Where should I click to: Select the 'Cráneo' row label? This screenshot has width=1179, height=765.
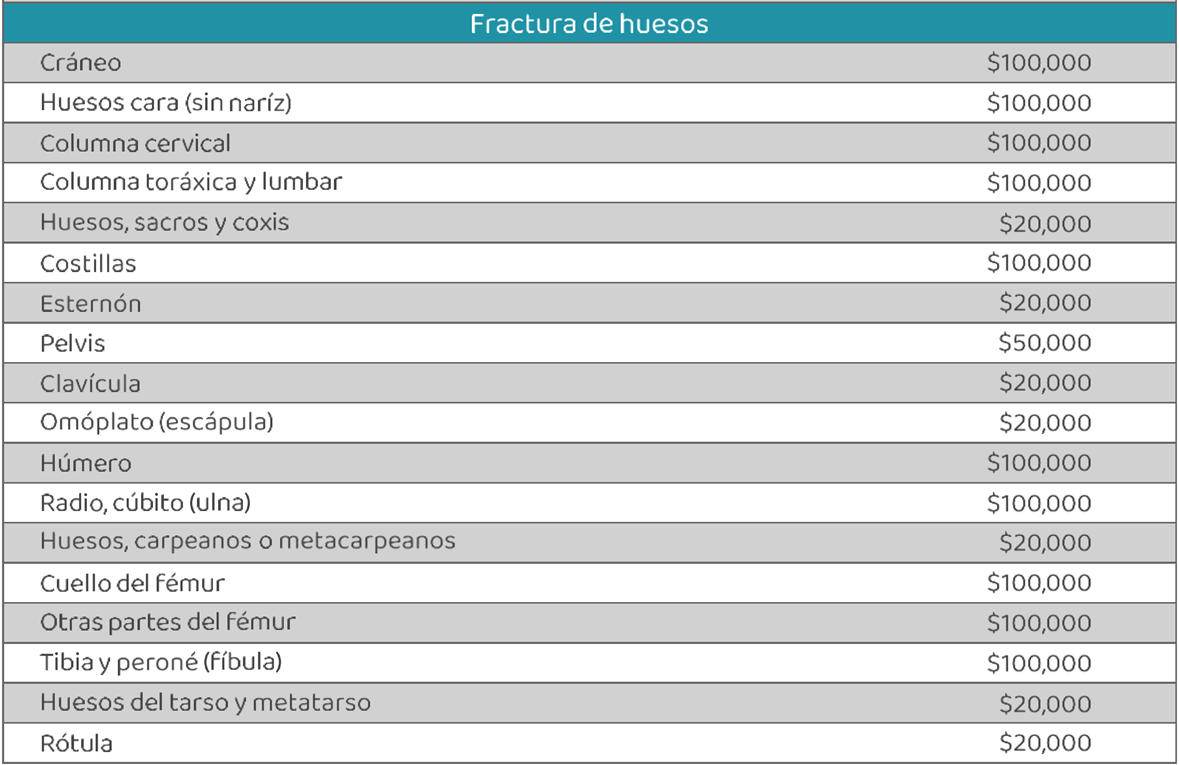[81, 63]
